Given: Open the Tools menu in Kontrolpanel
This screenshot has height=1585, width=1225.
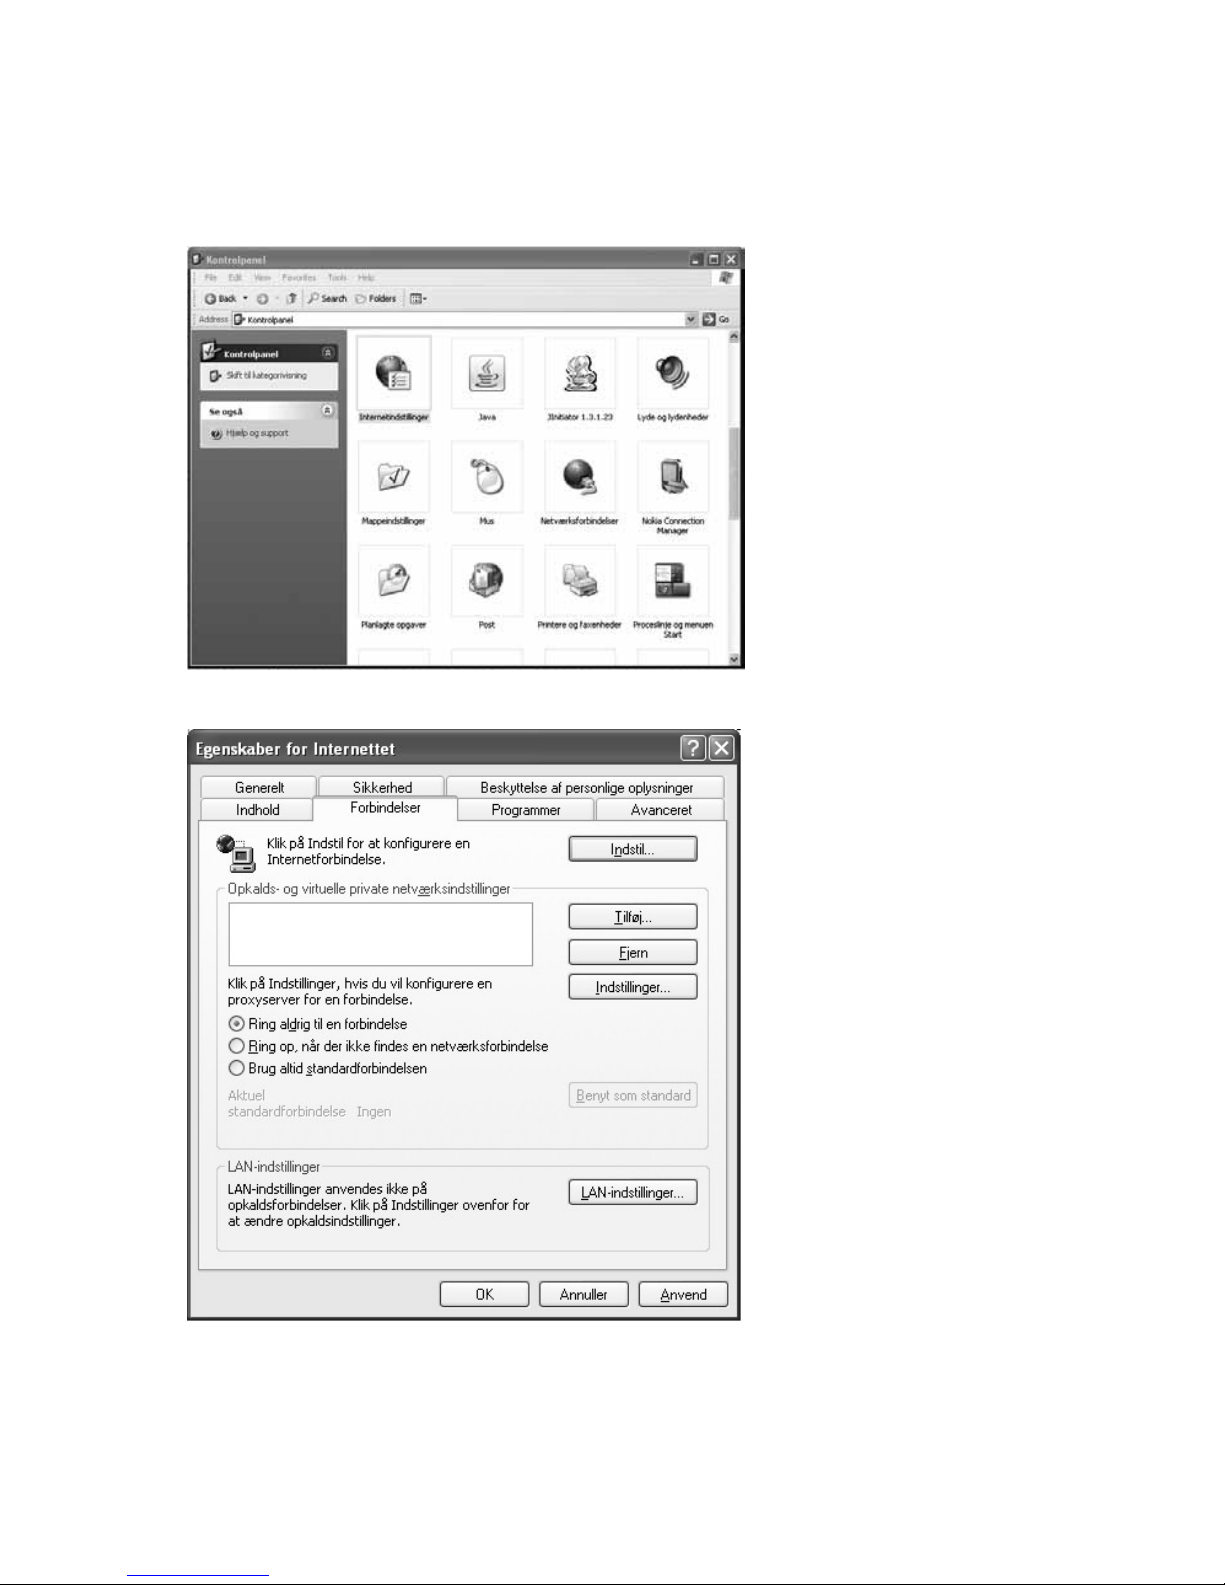Looking at the screenshot, I should (x=337, y=278).
